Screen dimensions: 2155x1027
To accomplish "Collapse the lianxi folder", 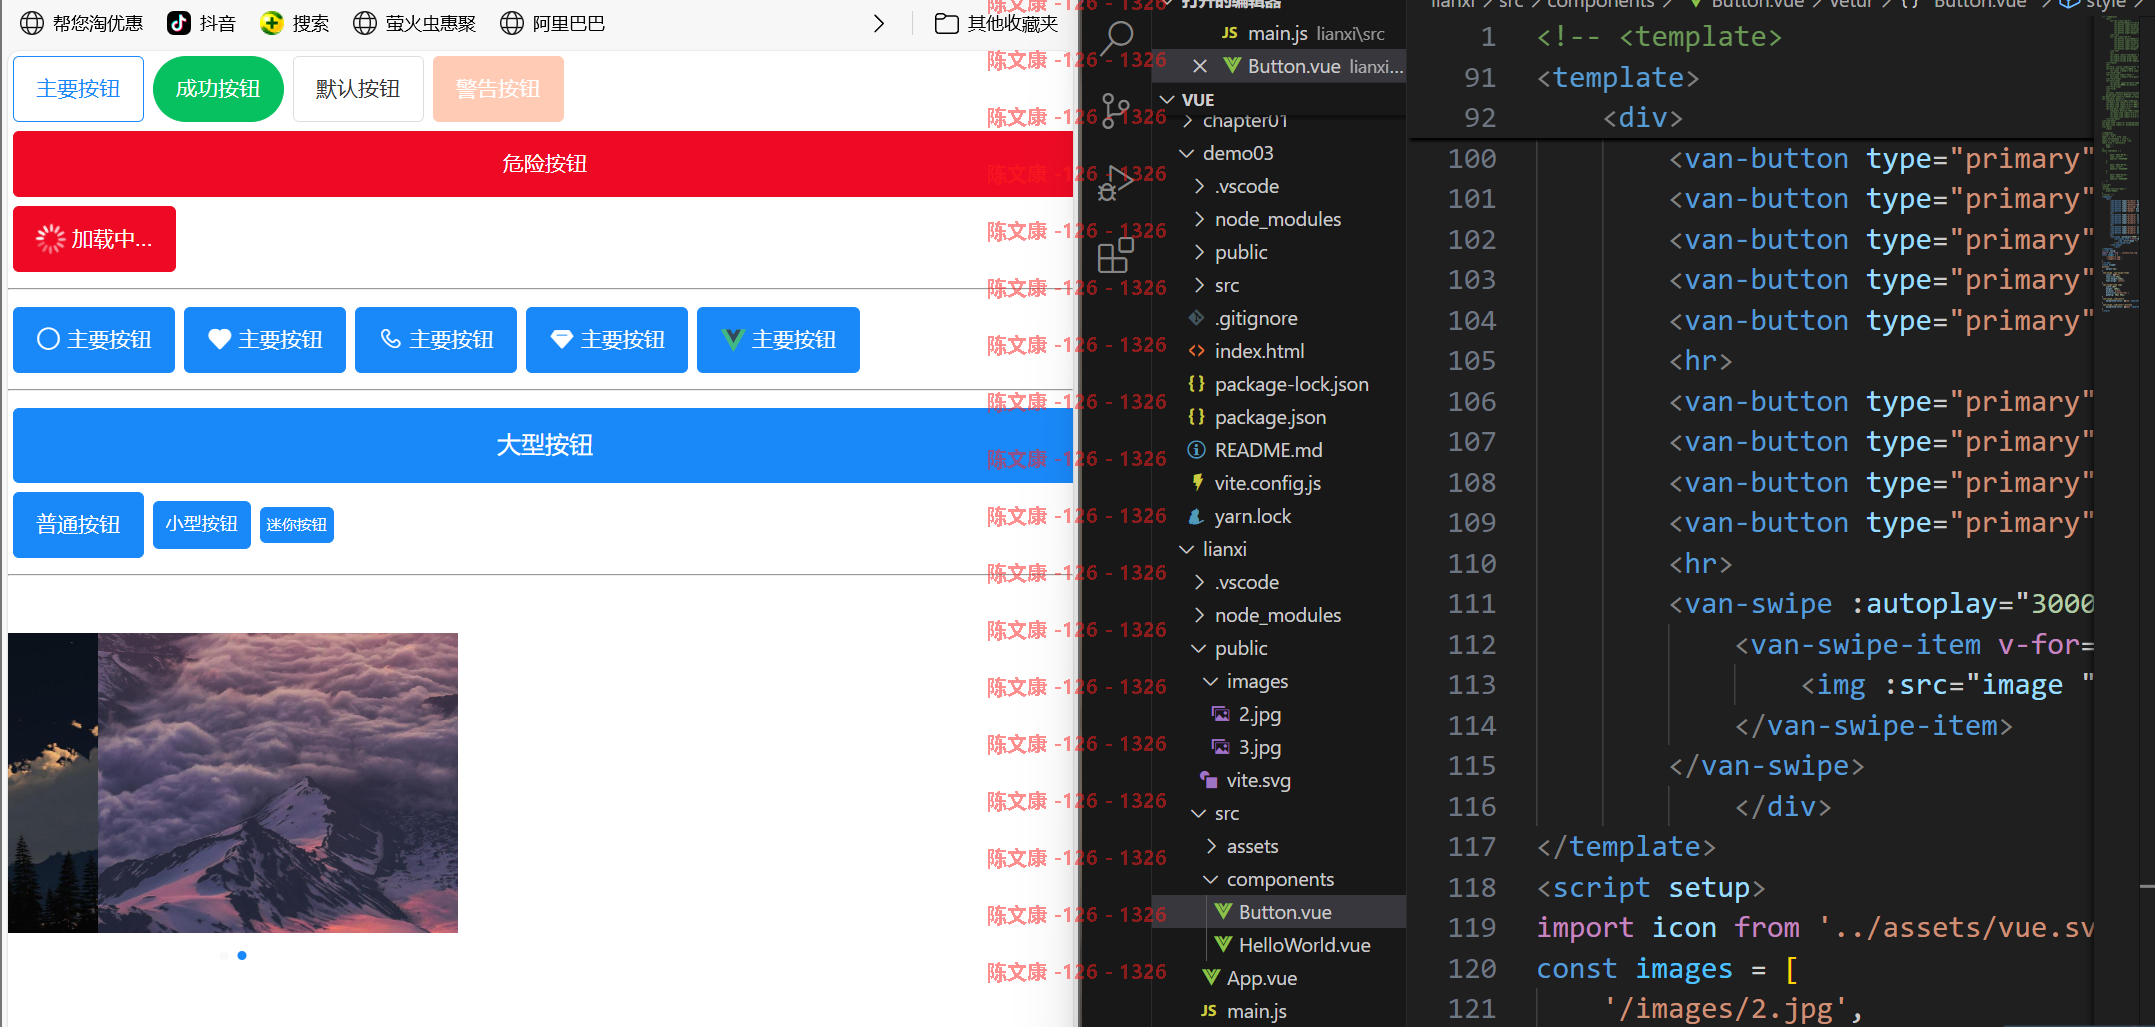I will click(x=1187, y=549).
